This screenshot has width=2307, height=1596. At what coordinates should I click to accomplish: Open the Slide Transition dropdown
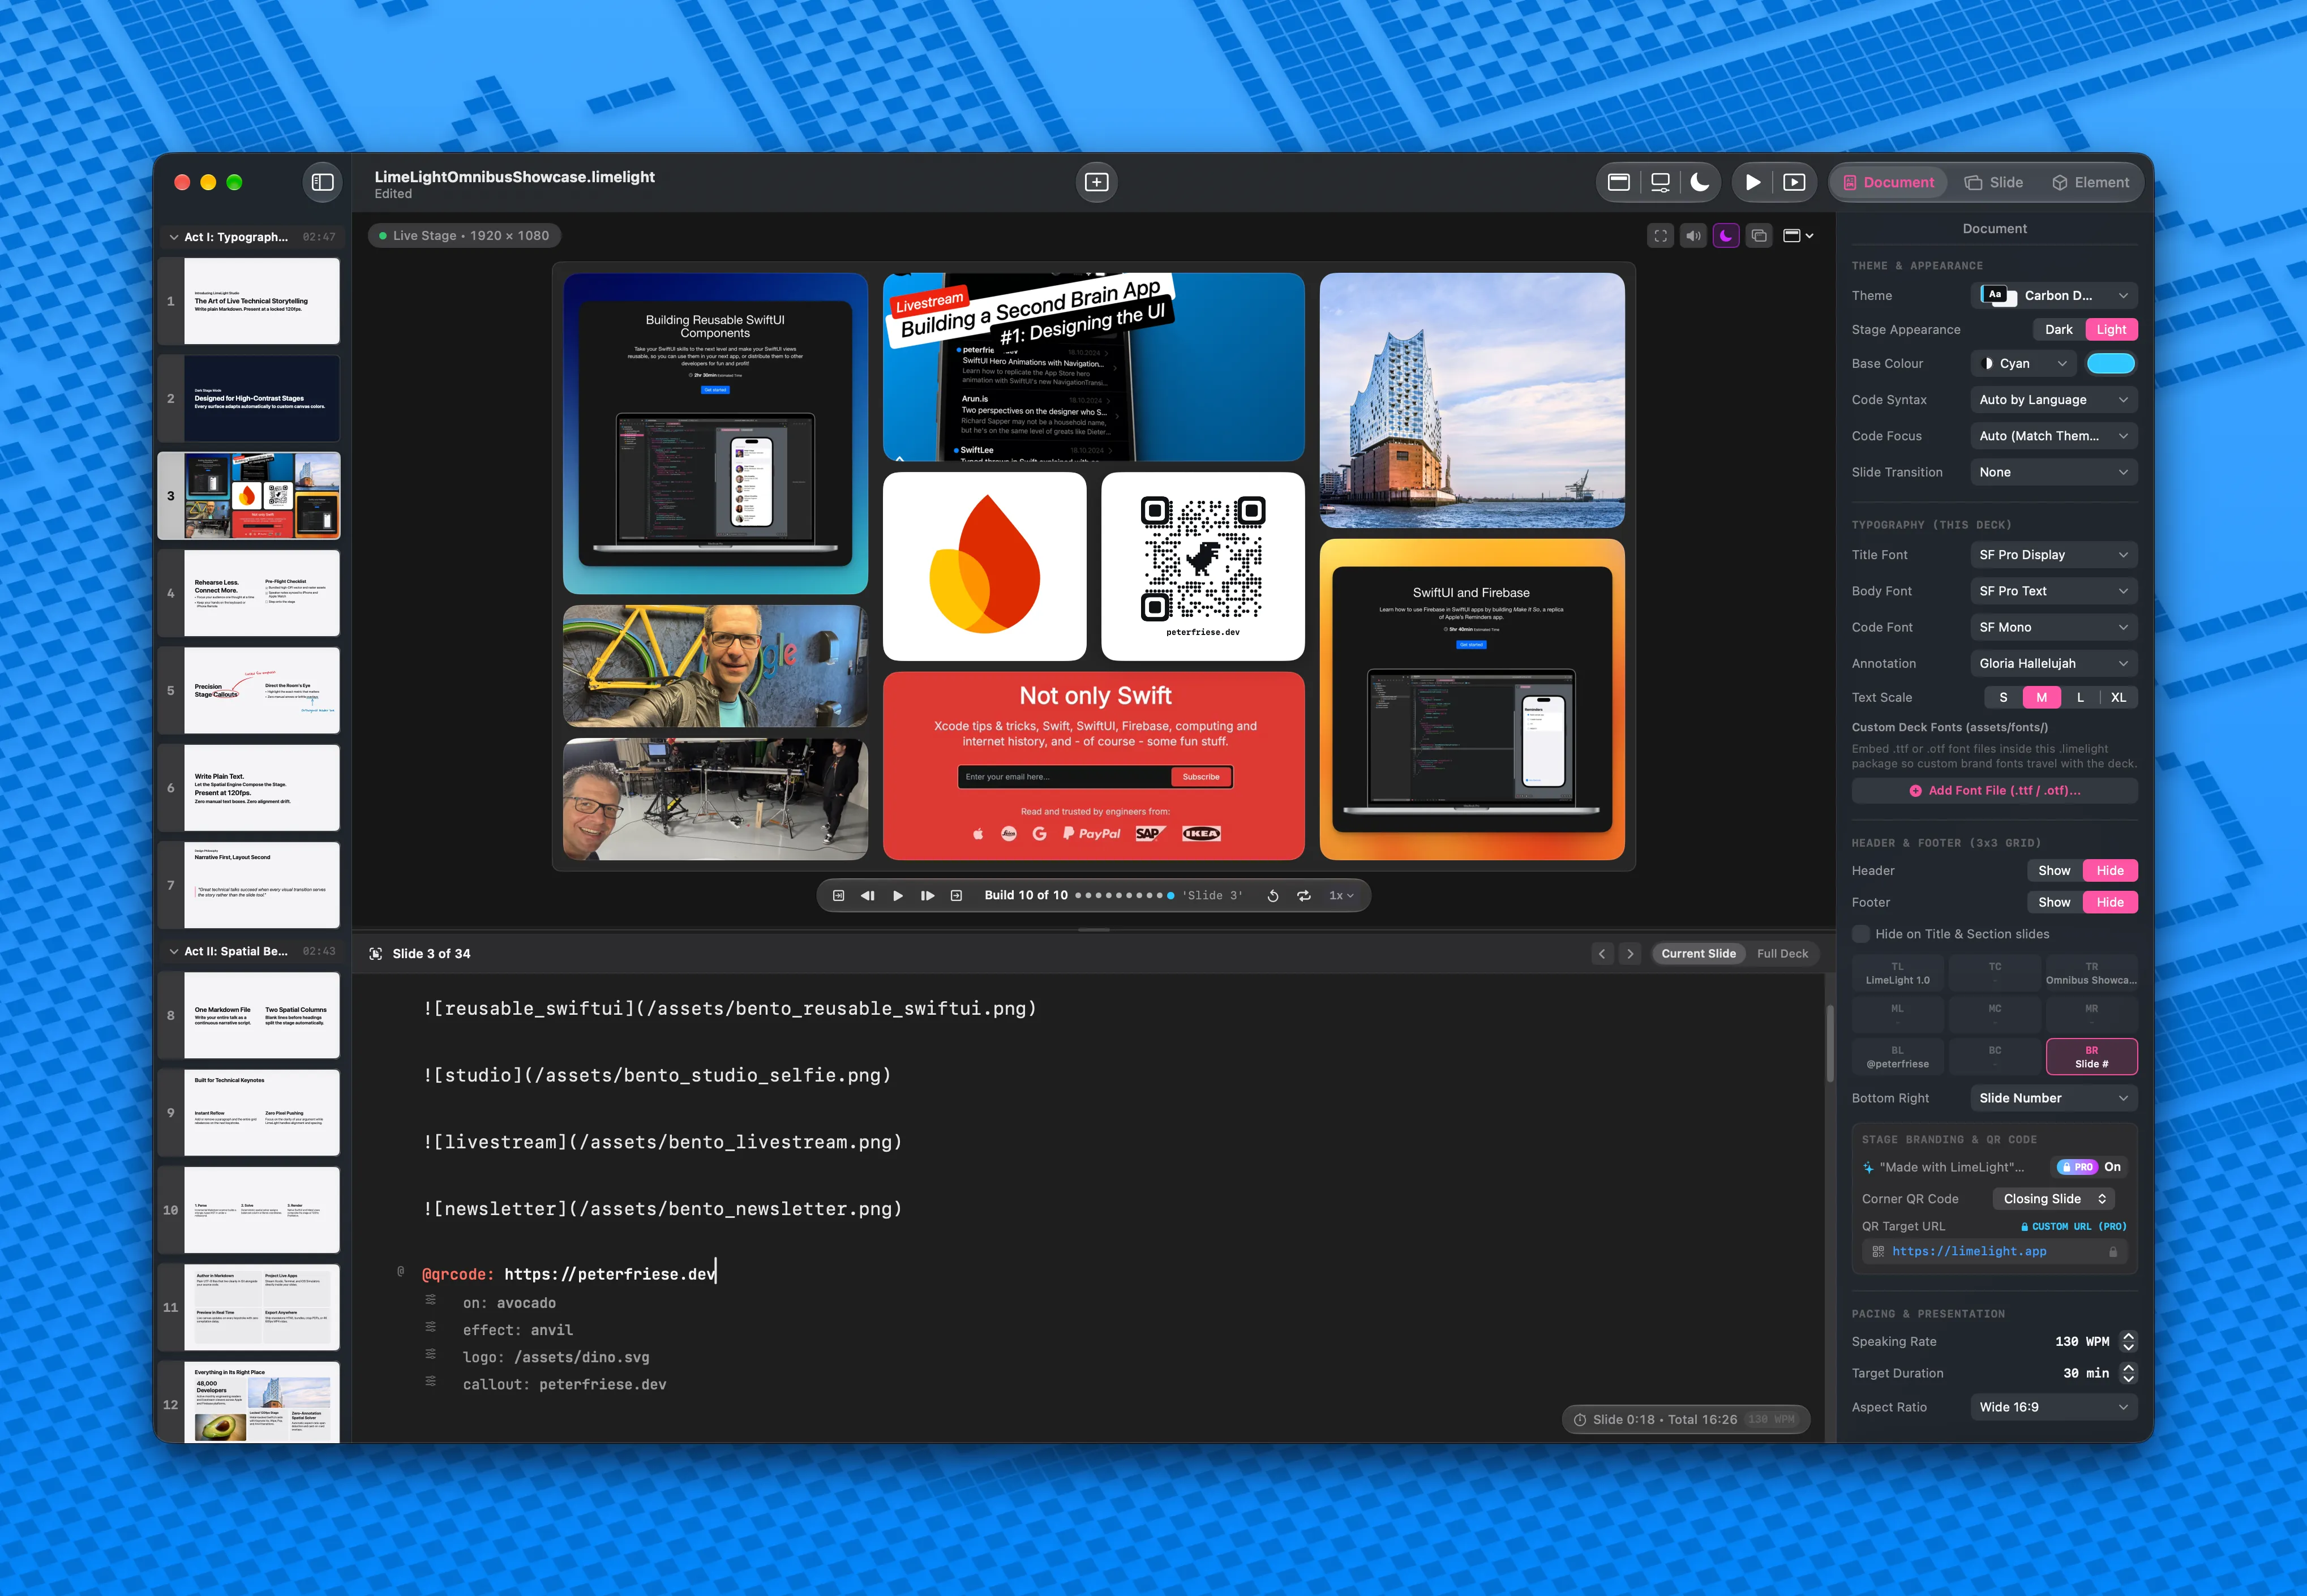click(x=2054, y=472)
